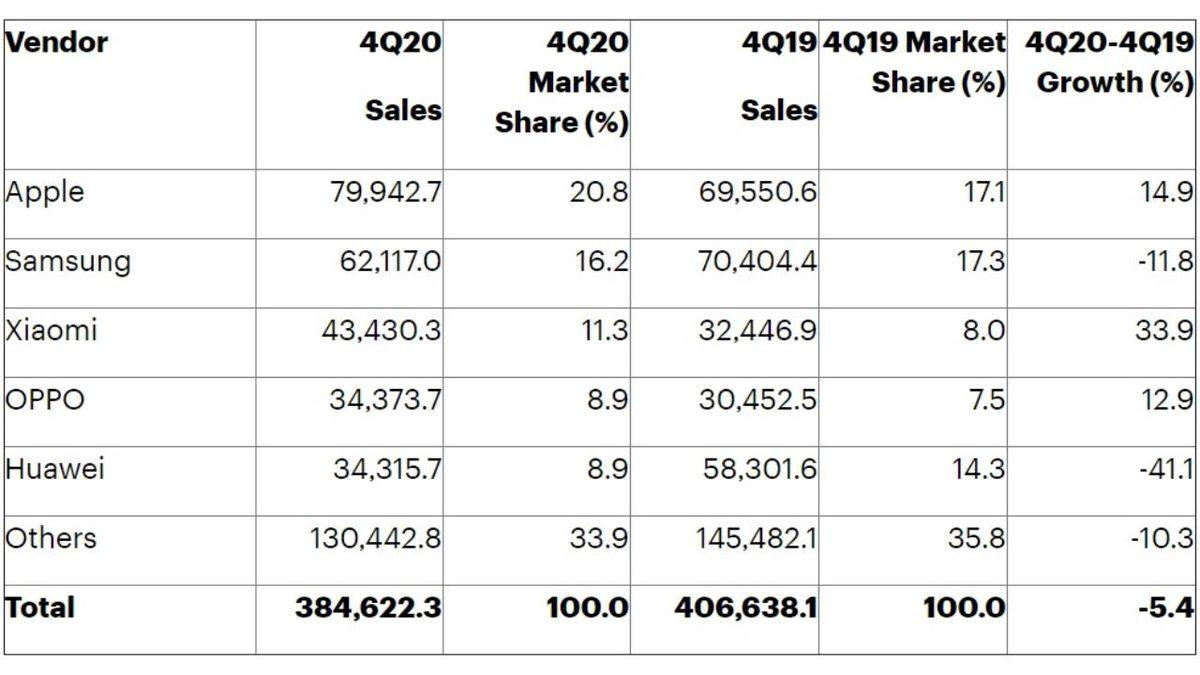This screenshot has height=675, width=1200.
Task: Click the Huawei vendor cell
Action: point(55,469)
